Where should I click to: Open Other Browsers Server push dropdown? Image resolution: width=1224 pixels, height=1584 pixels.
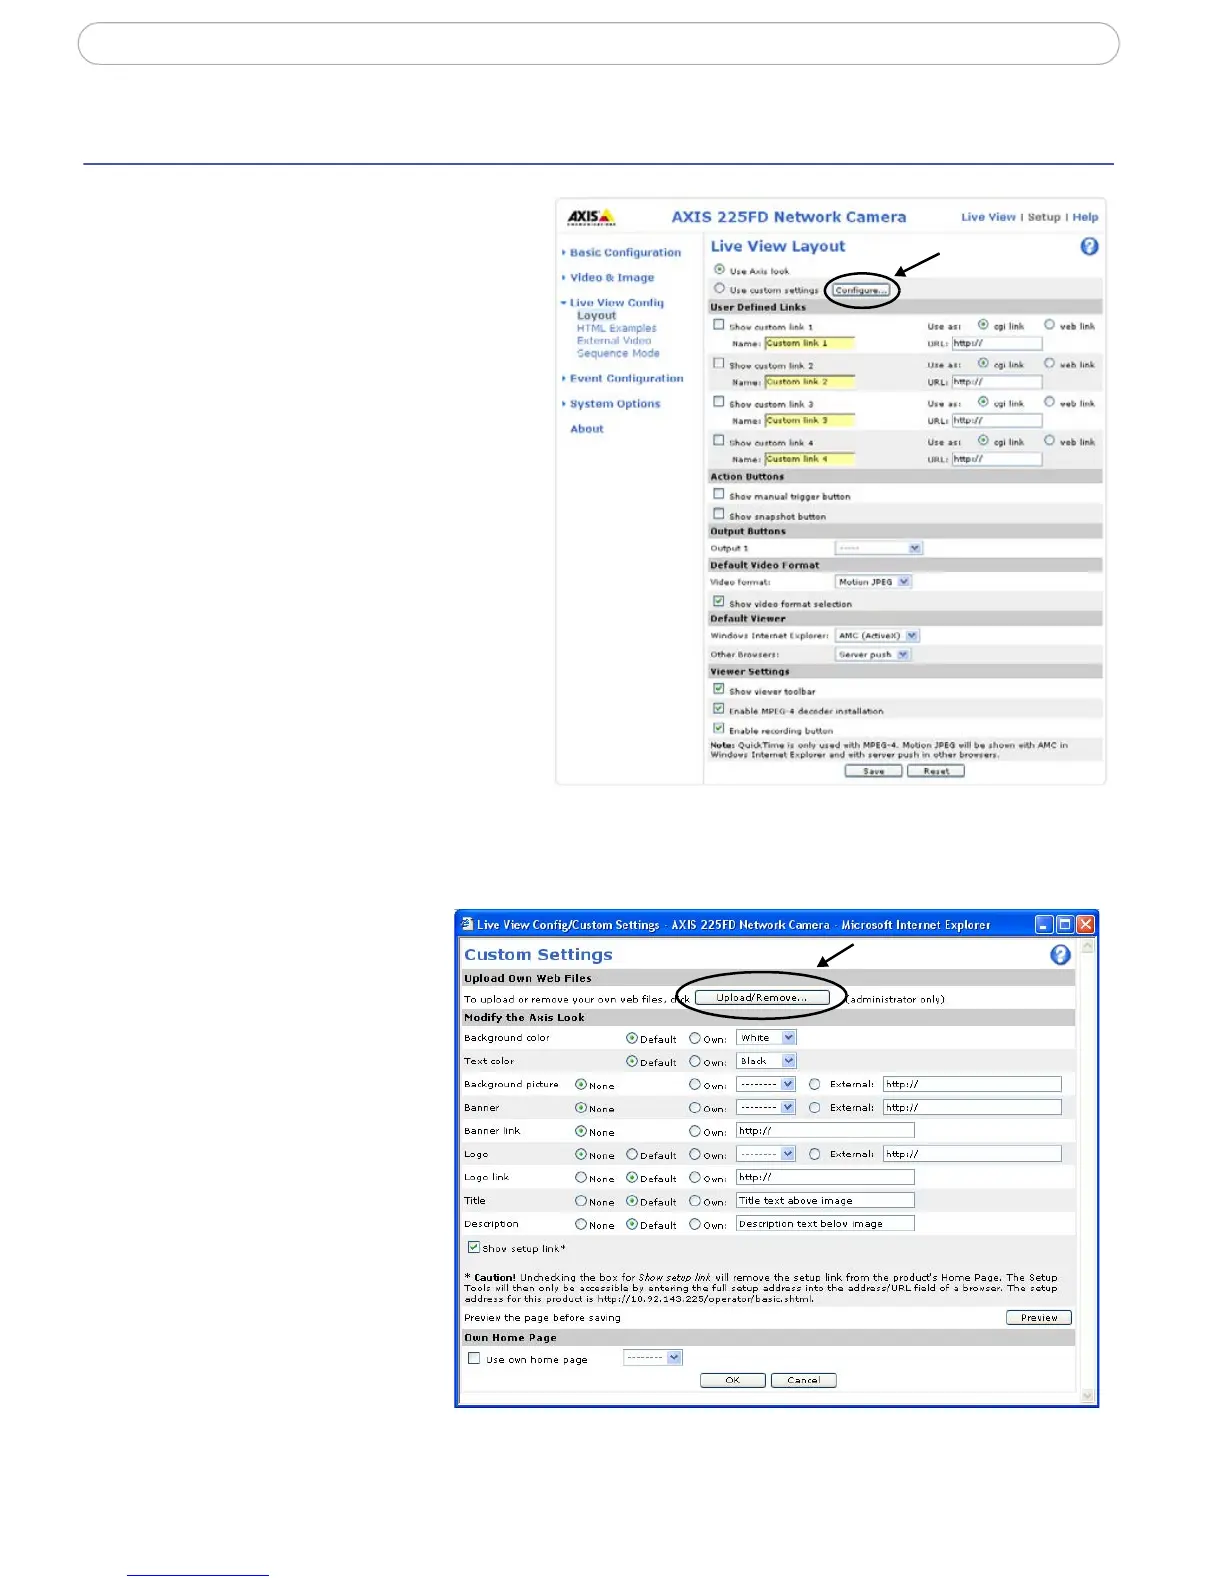873,654
